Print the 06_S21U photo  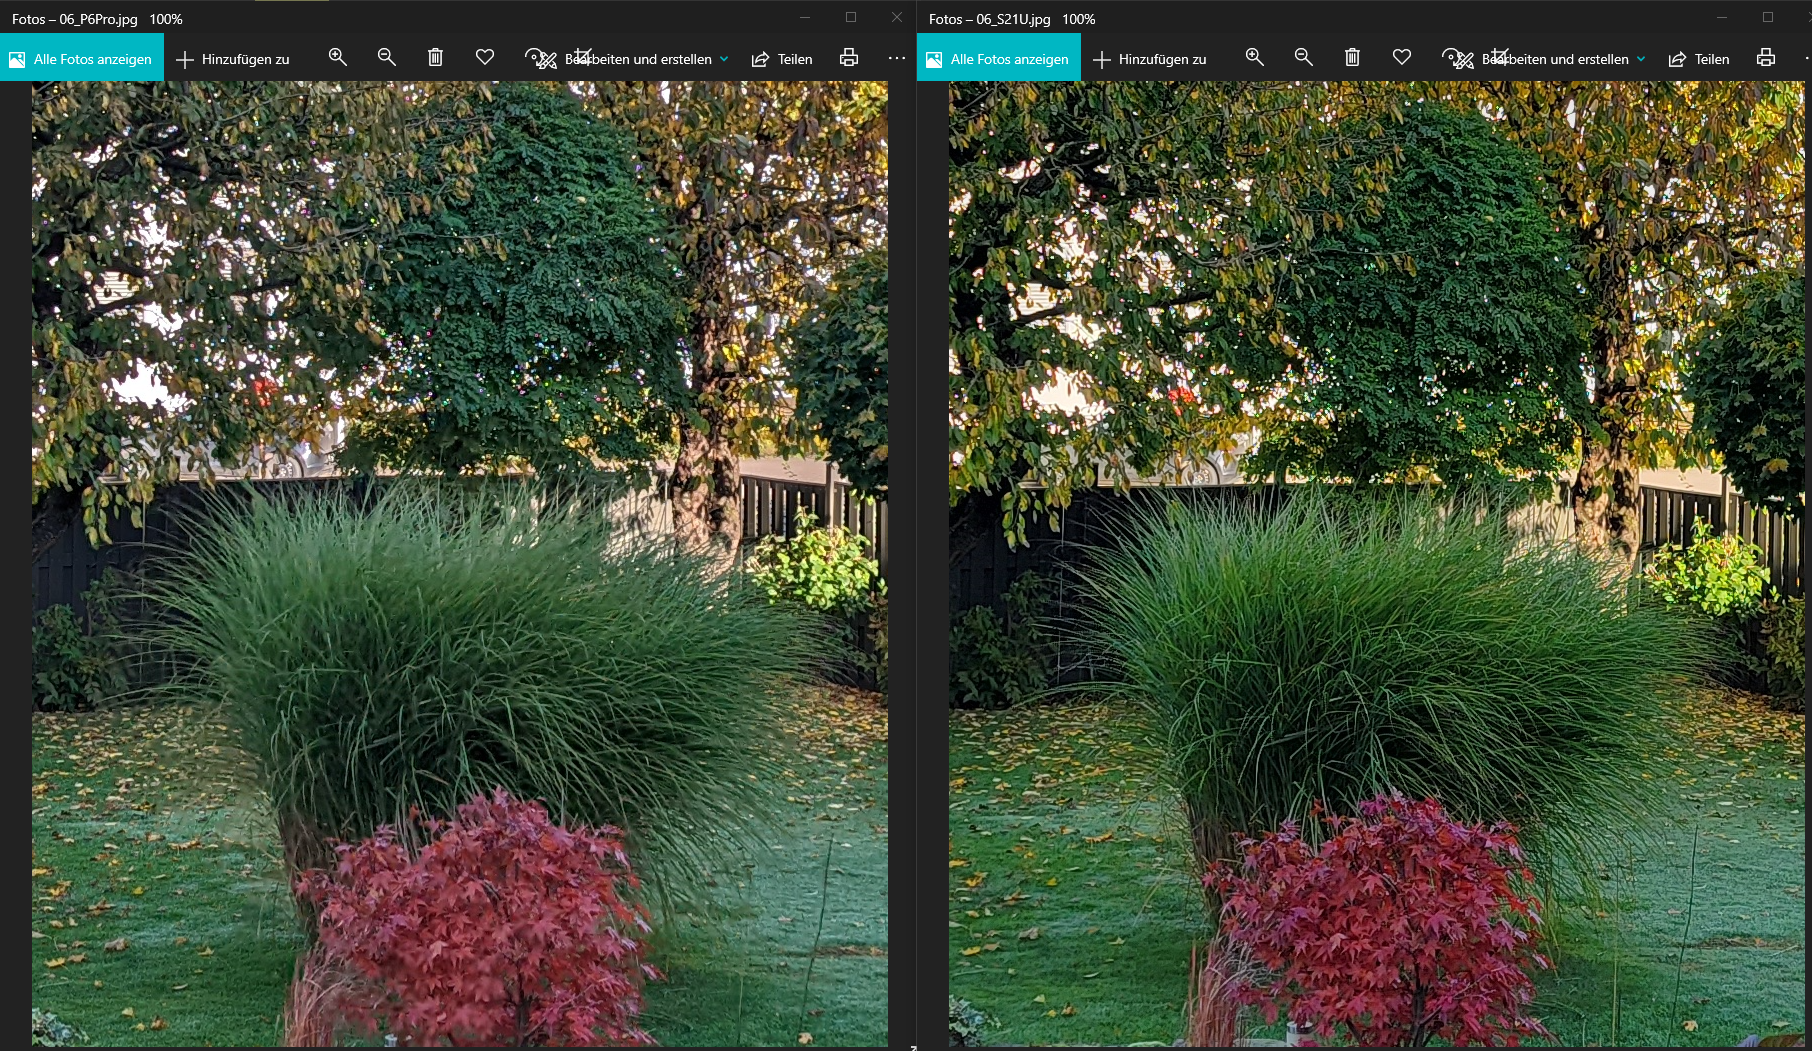[x=1766, y=58]
